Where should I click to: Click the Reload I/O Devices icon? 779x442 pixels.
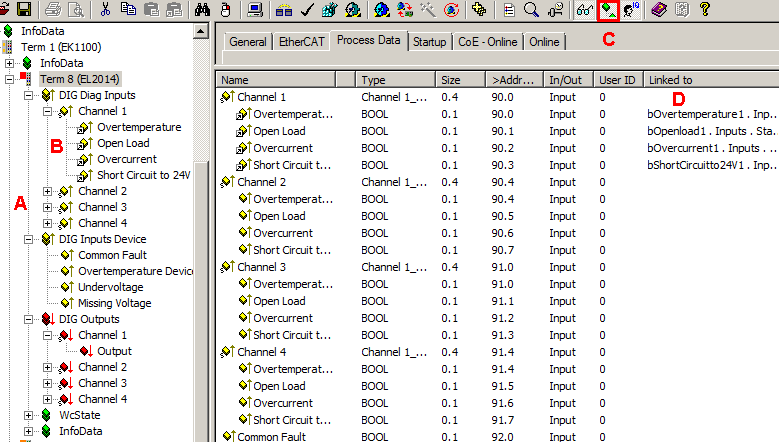point(405,9)
